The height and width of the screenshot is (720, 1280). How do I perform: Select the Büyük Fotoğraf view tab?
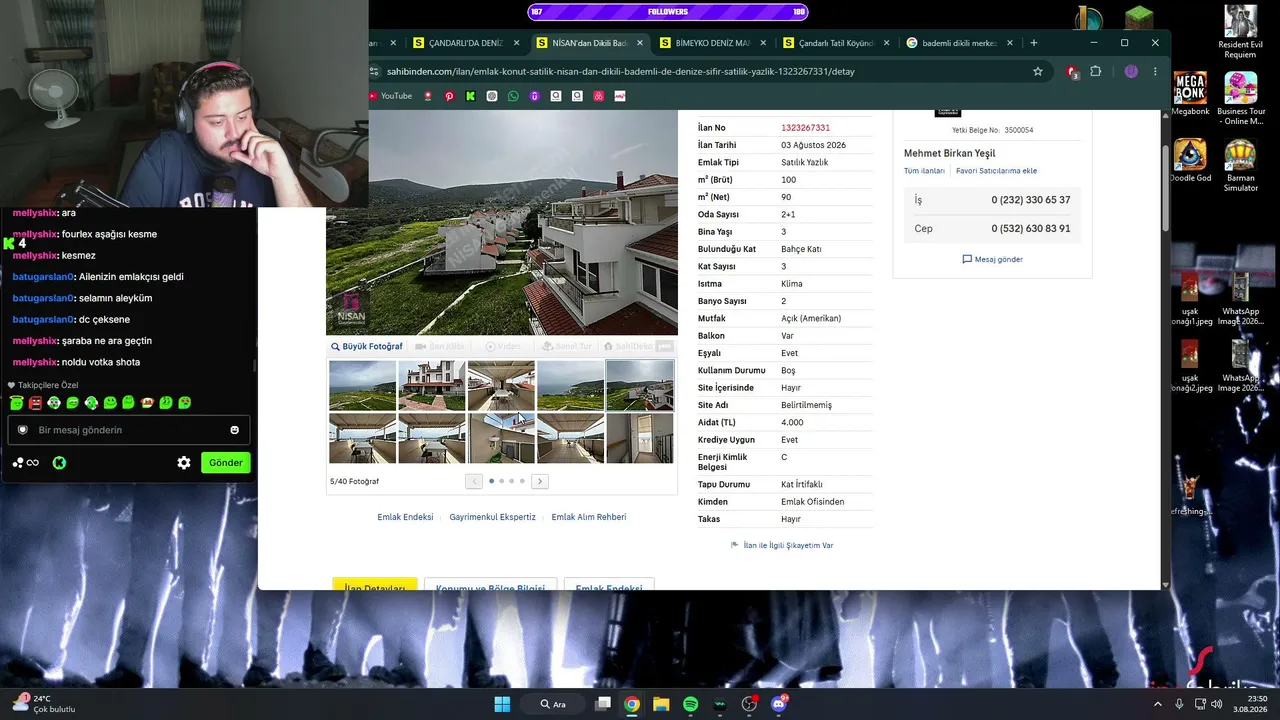[367, 347]
